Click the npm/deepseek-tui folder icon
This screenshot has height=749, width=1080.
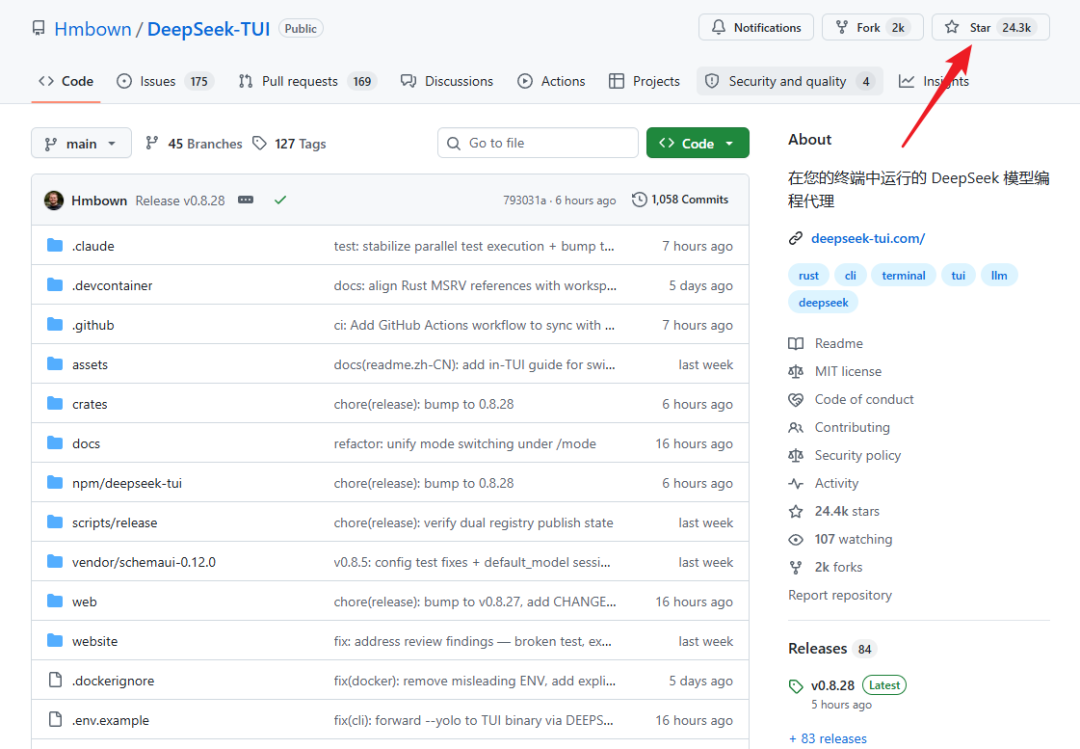(55, 483)
